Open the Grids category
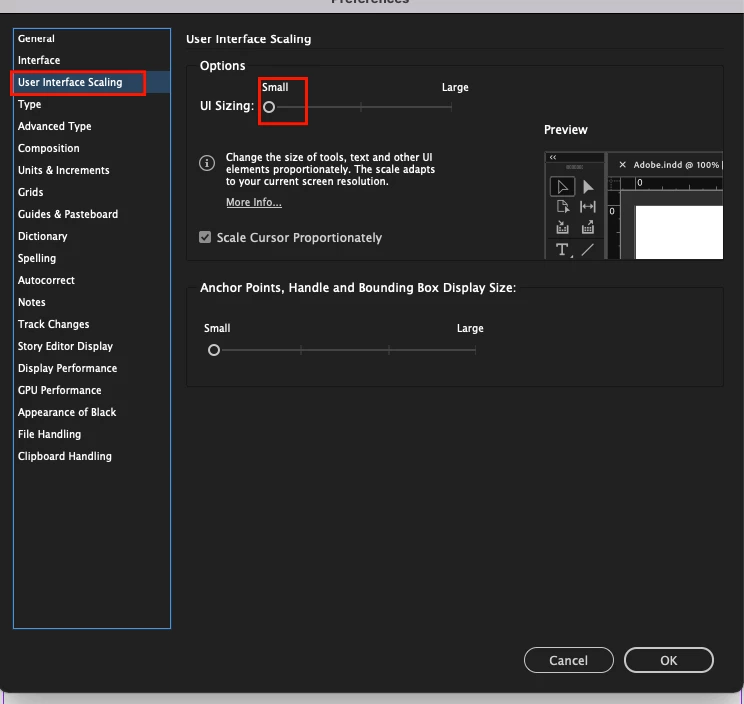744x704 pixels. pos(92,192)
